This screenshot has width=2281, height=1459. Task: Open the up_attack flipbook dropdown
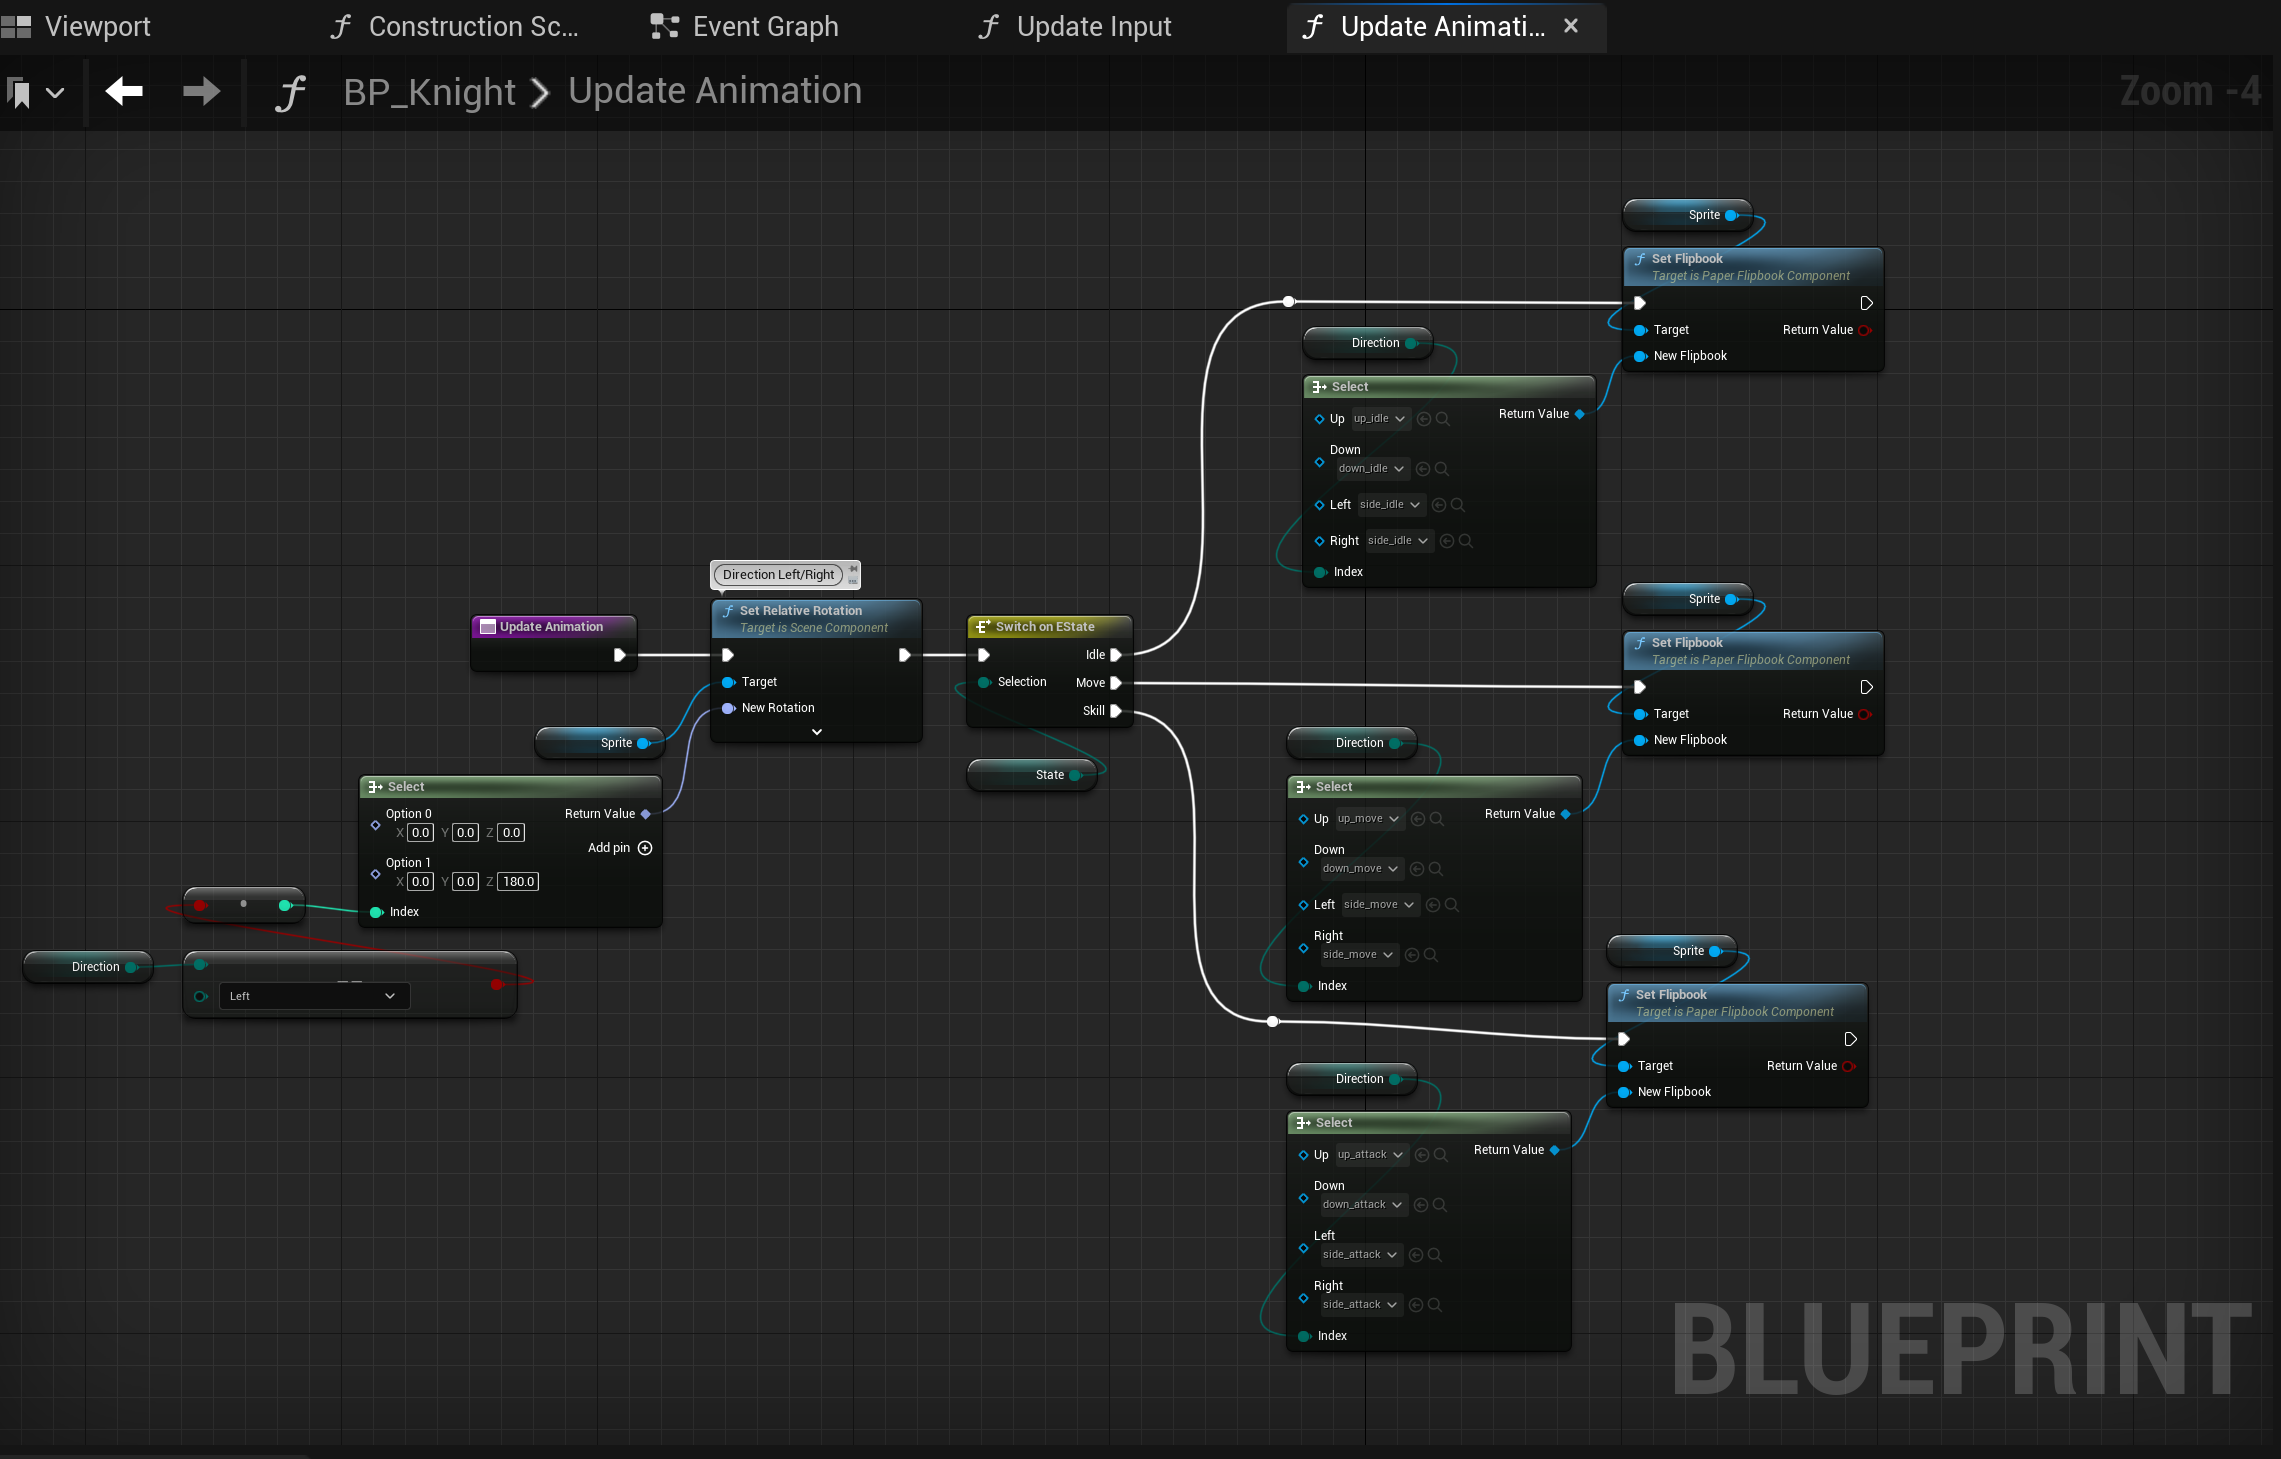coord(1370,1155)
